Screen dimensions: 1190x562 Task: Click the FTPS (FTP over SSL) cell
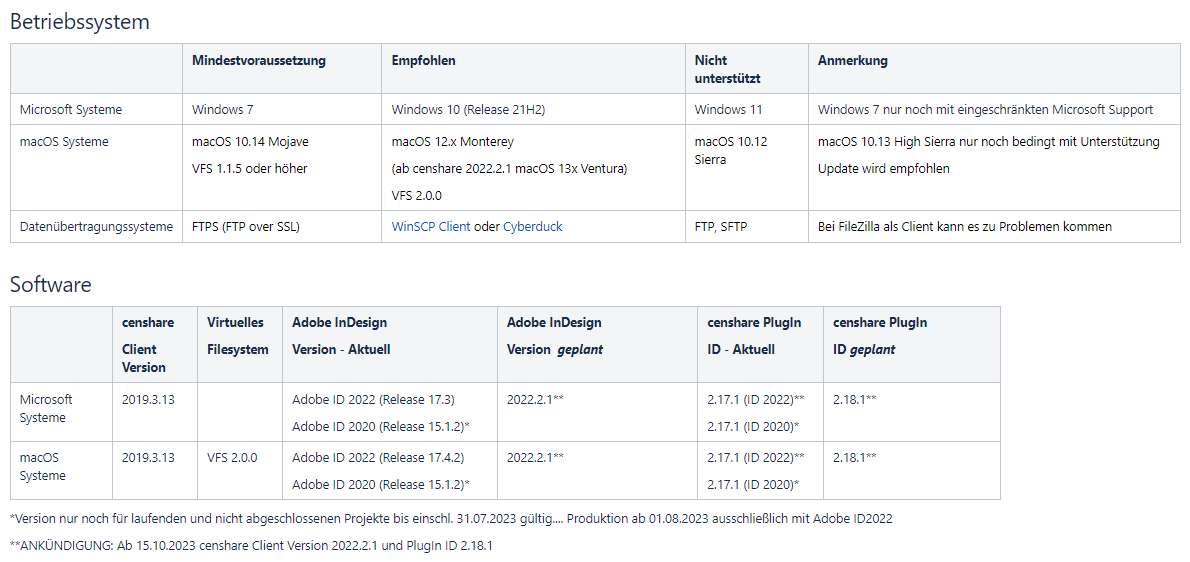[246, 226]
